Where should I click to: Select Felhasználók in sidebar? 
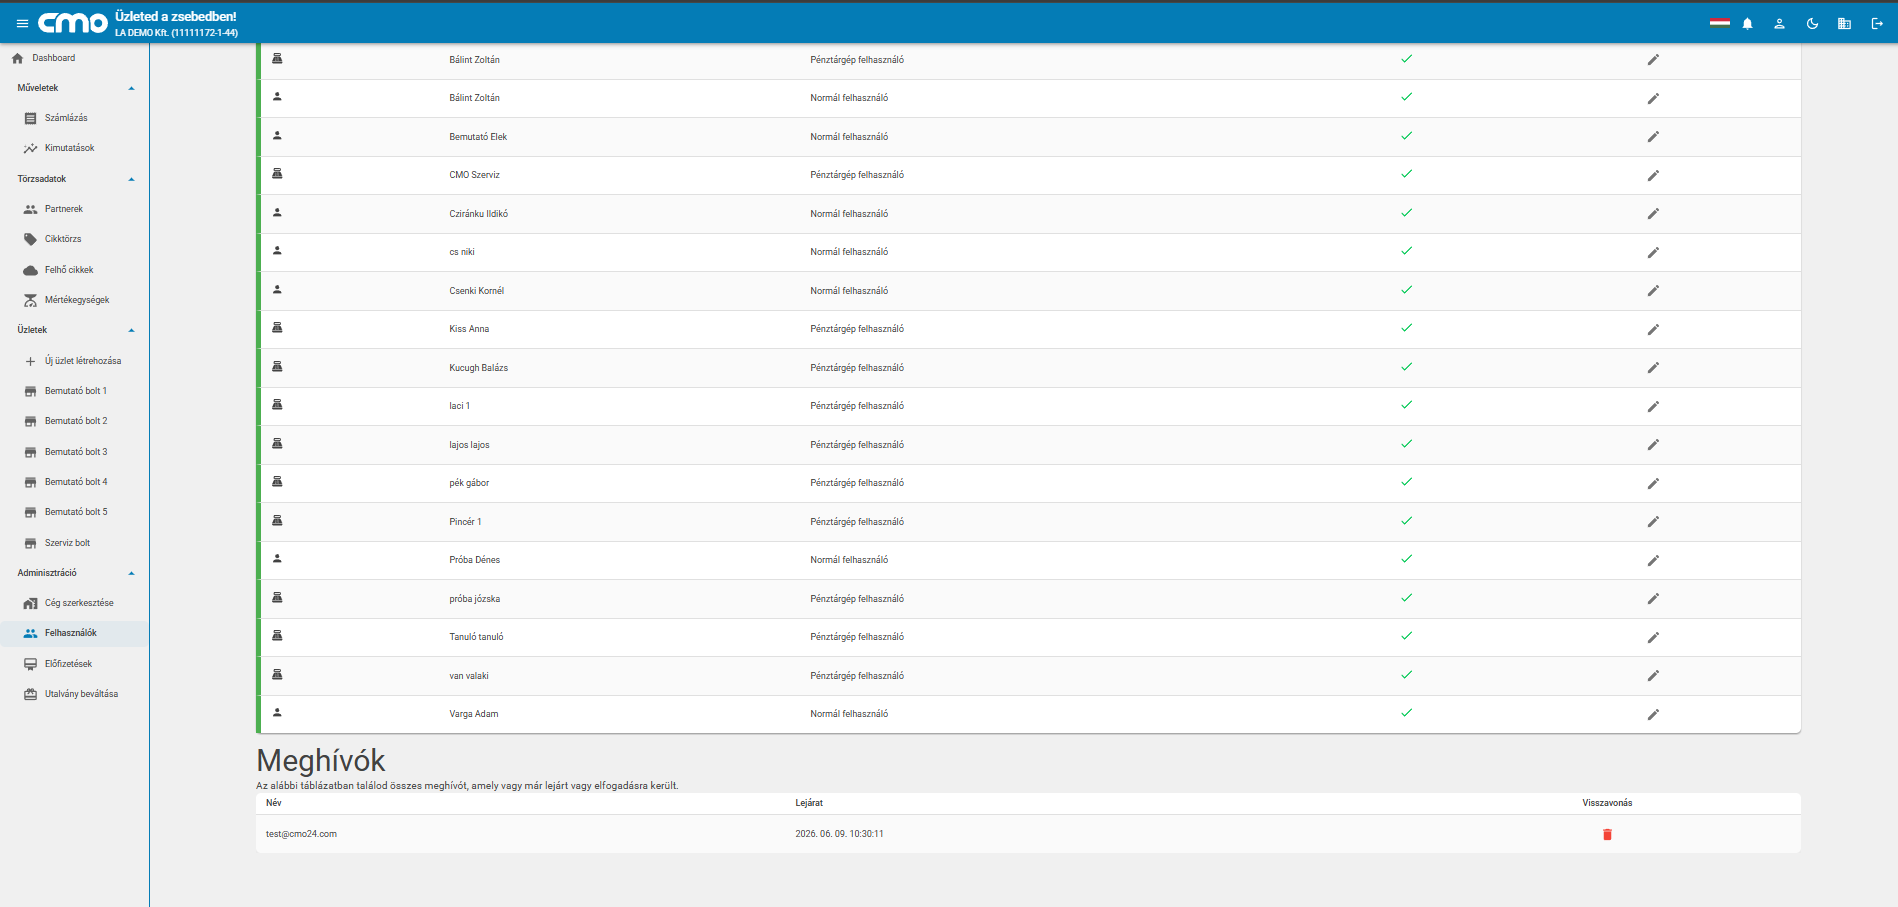tap(74, 633)
